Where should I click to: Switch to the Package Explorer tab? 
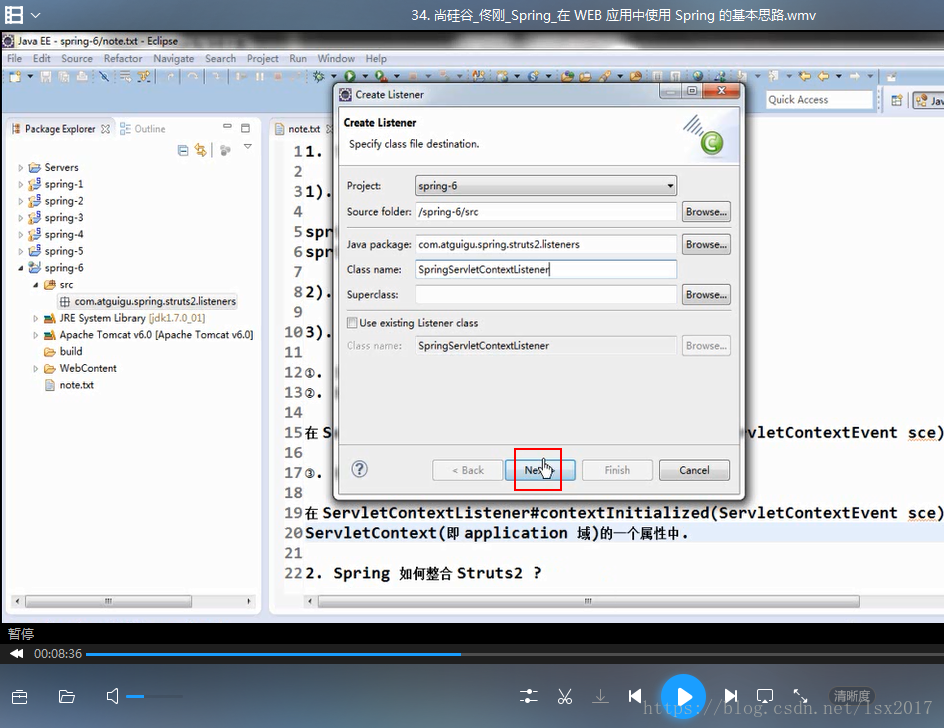[60, 129]
